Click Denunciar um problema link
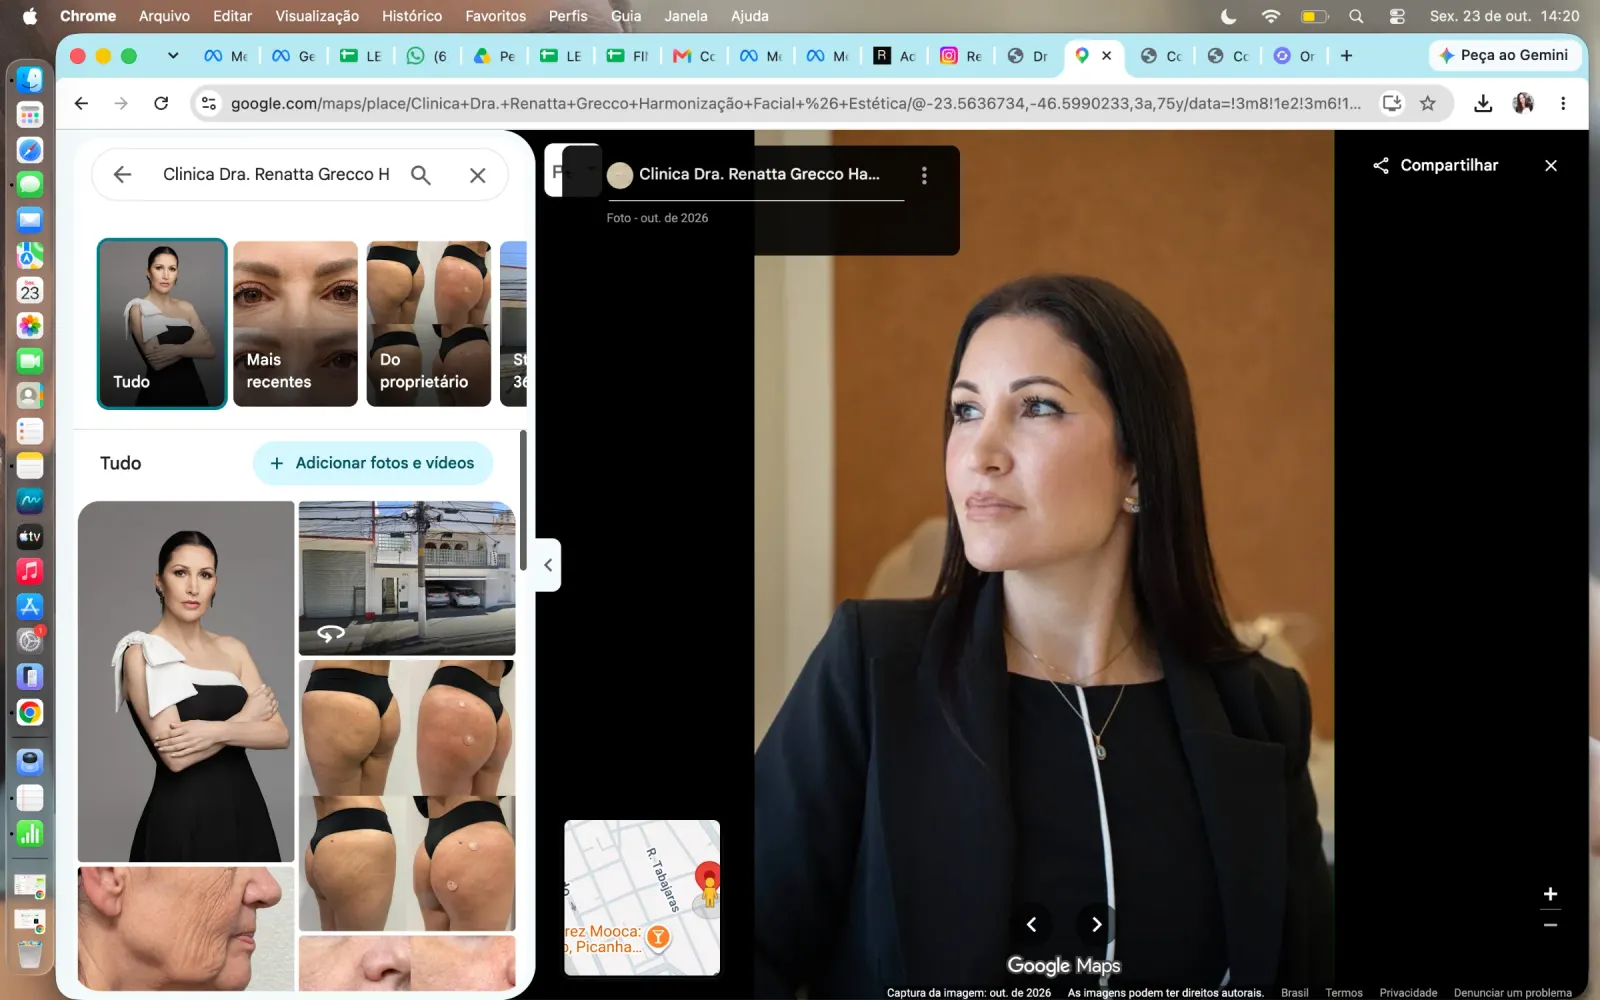The height and width of the screenshot is (1000, 1600). [1512, 993]
